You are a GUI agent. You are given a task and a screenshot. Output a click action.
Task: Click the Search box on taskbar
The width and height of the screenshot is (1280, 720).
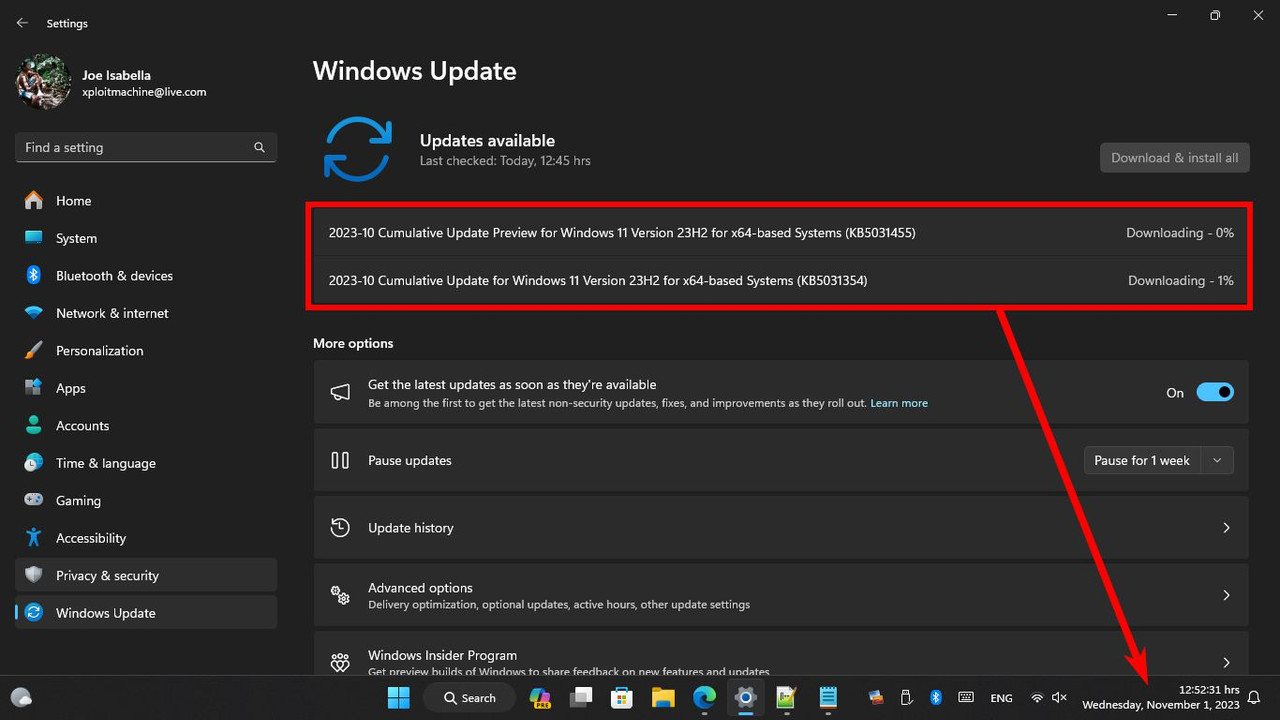469,698
